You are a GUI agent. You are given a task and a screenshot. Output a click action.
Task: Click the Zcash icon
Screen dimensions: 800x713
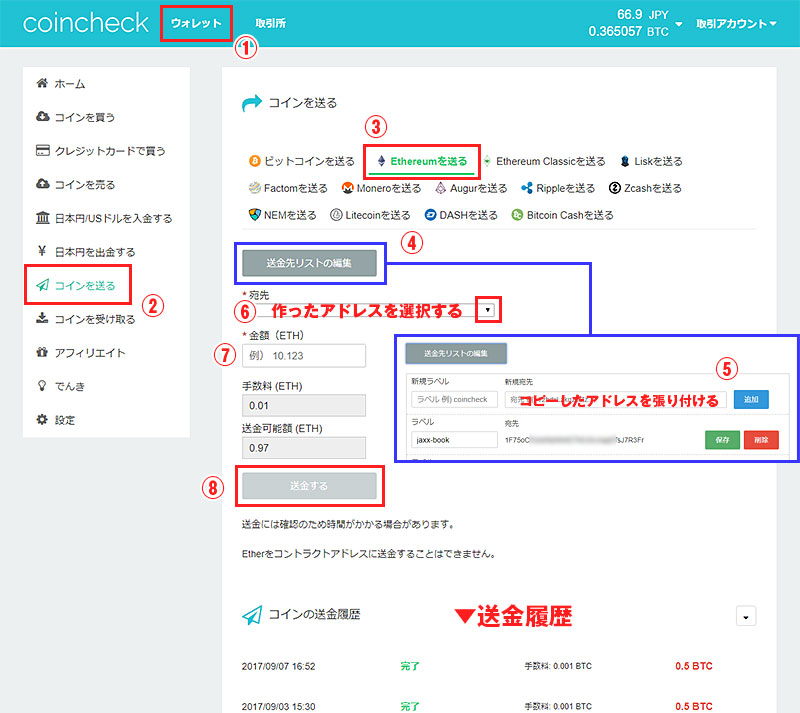click(x=615, y=188)
